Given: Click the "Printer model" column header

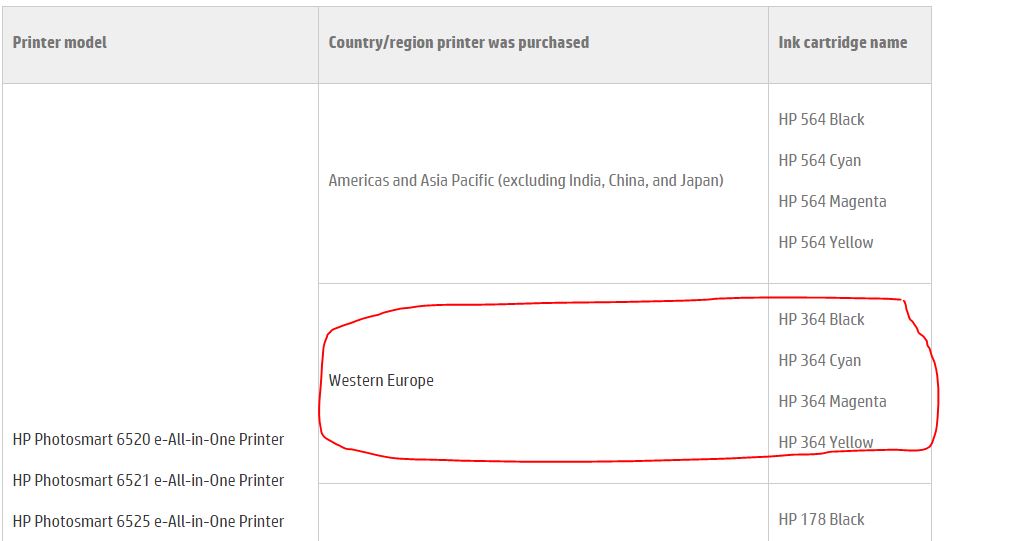Looking at the screenshot, I should pos(60,42).
